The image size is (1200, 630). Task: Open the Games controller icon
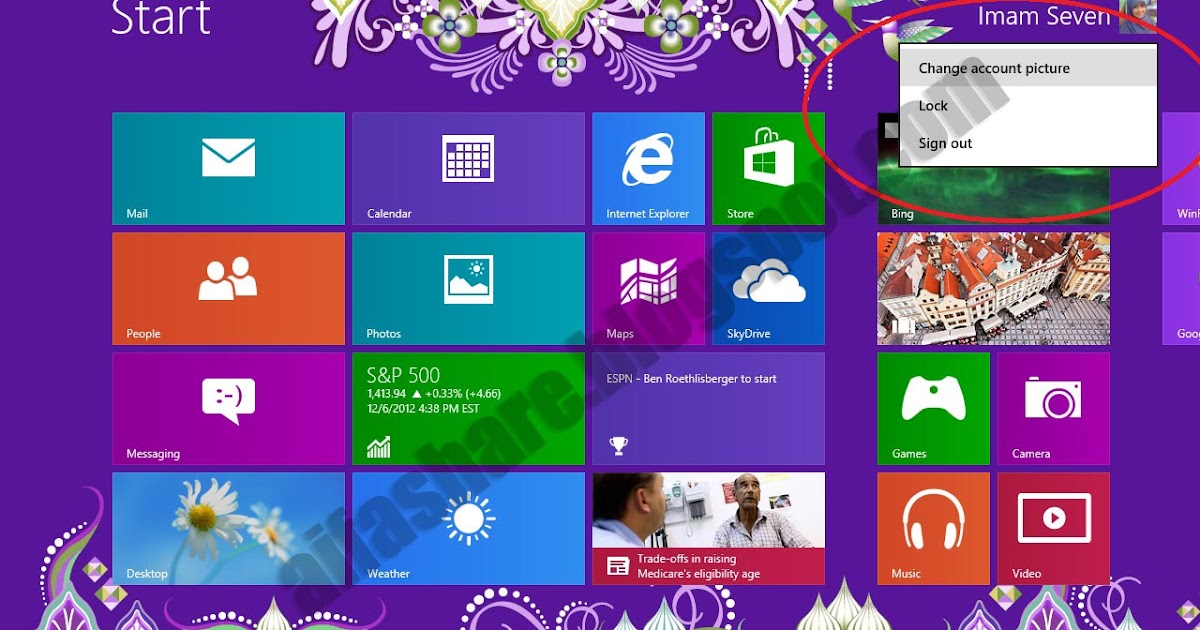click(x=933, y=398)
